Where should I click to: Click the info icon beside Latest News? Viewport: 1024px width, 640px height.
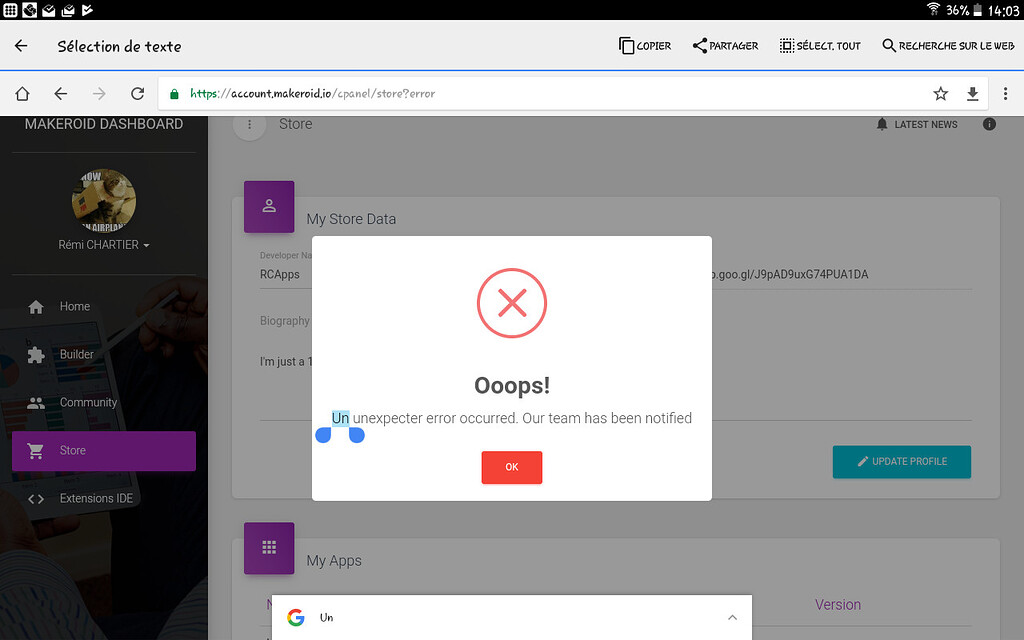(989, 124)
